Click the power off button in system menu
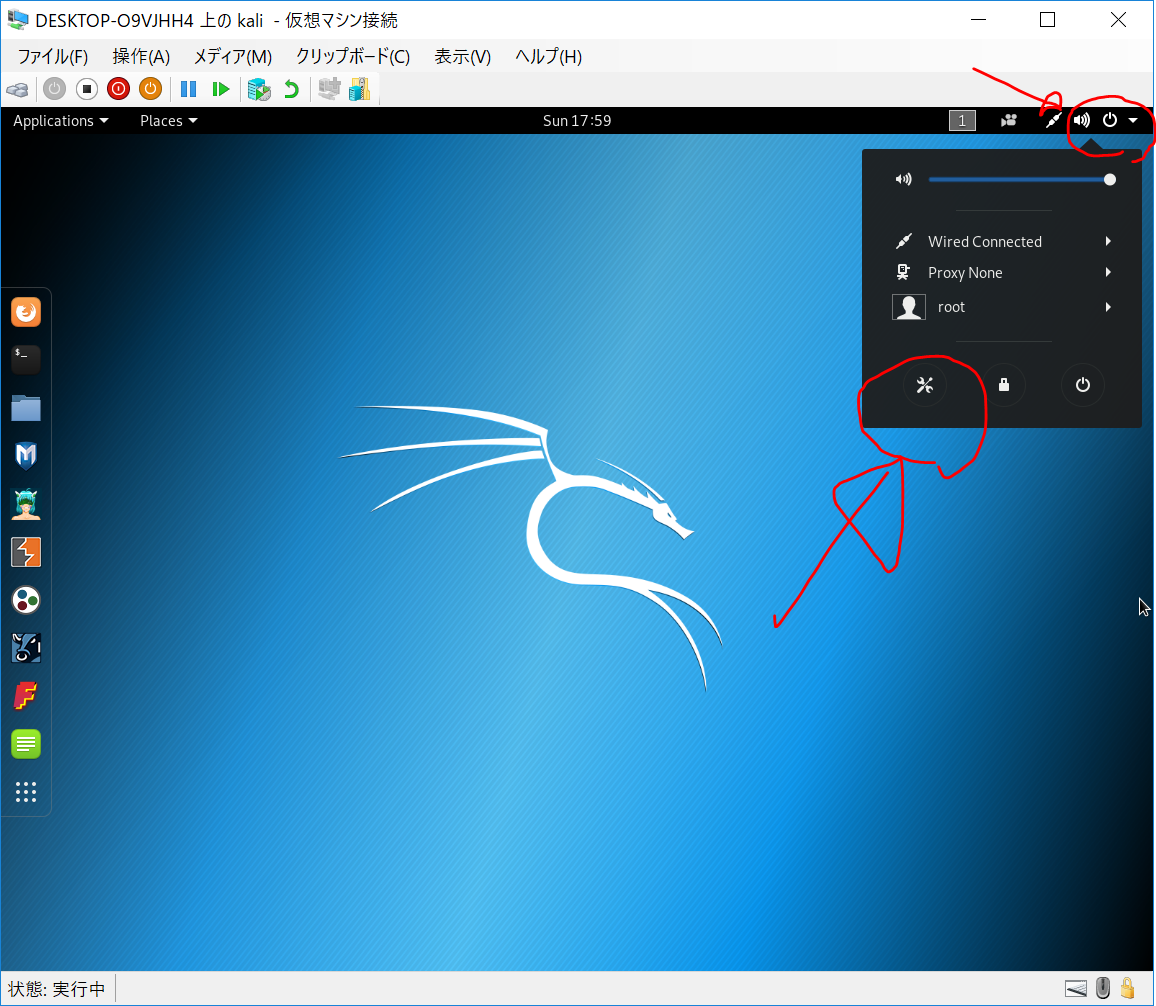This screenshot has height=1006, width=1156. pos(1082,385)
